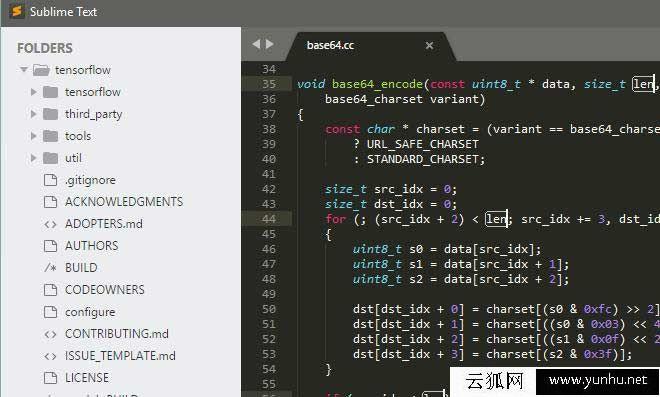Open the .gitignore file
Viewport: 660px width, 397px height.
[90, 180]
